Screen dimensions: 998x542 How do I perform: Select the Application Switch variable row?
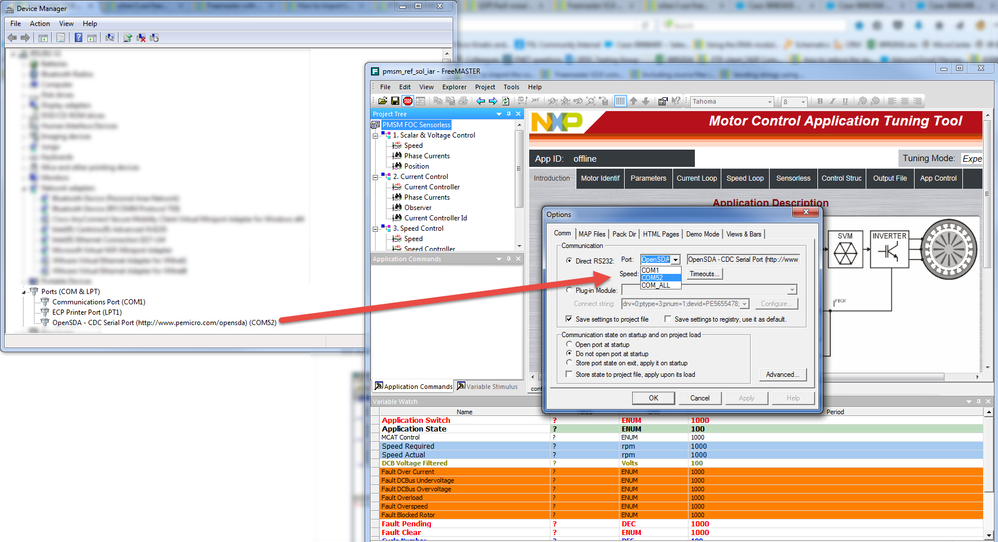(x=679, y=420)
